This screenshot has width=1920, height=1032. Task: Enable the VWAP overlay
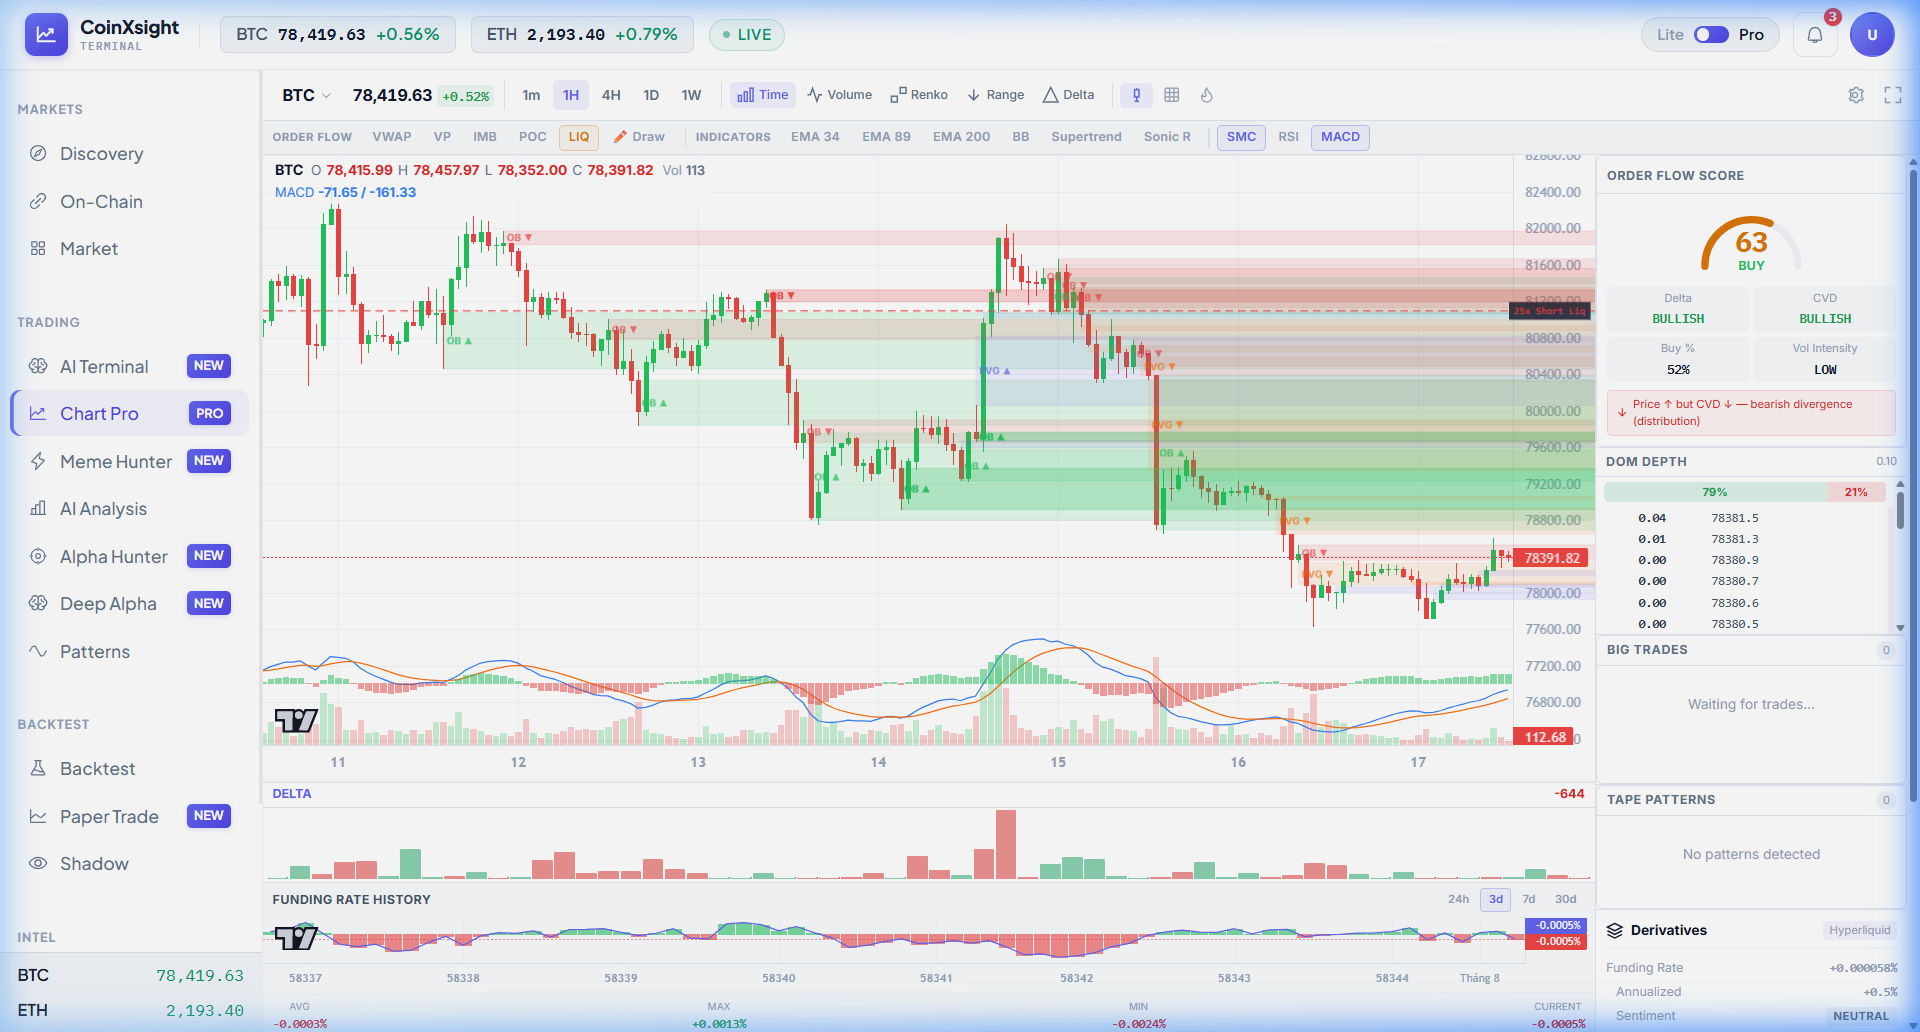click(392, 137)
